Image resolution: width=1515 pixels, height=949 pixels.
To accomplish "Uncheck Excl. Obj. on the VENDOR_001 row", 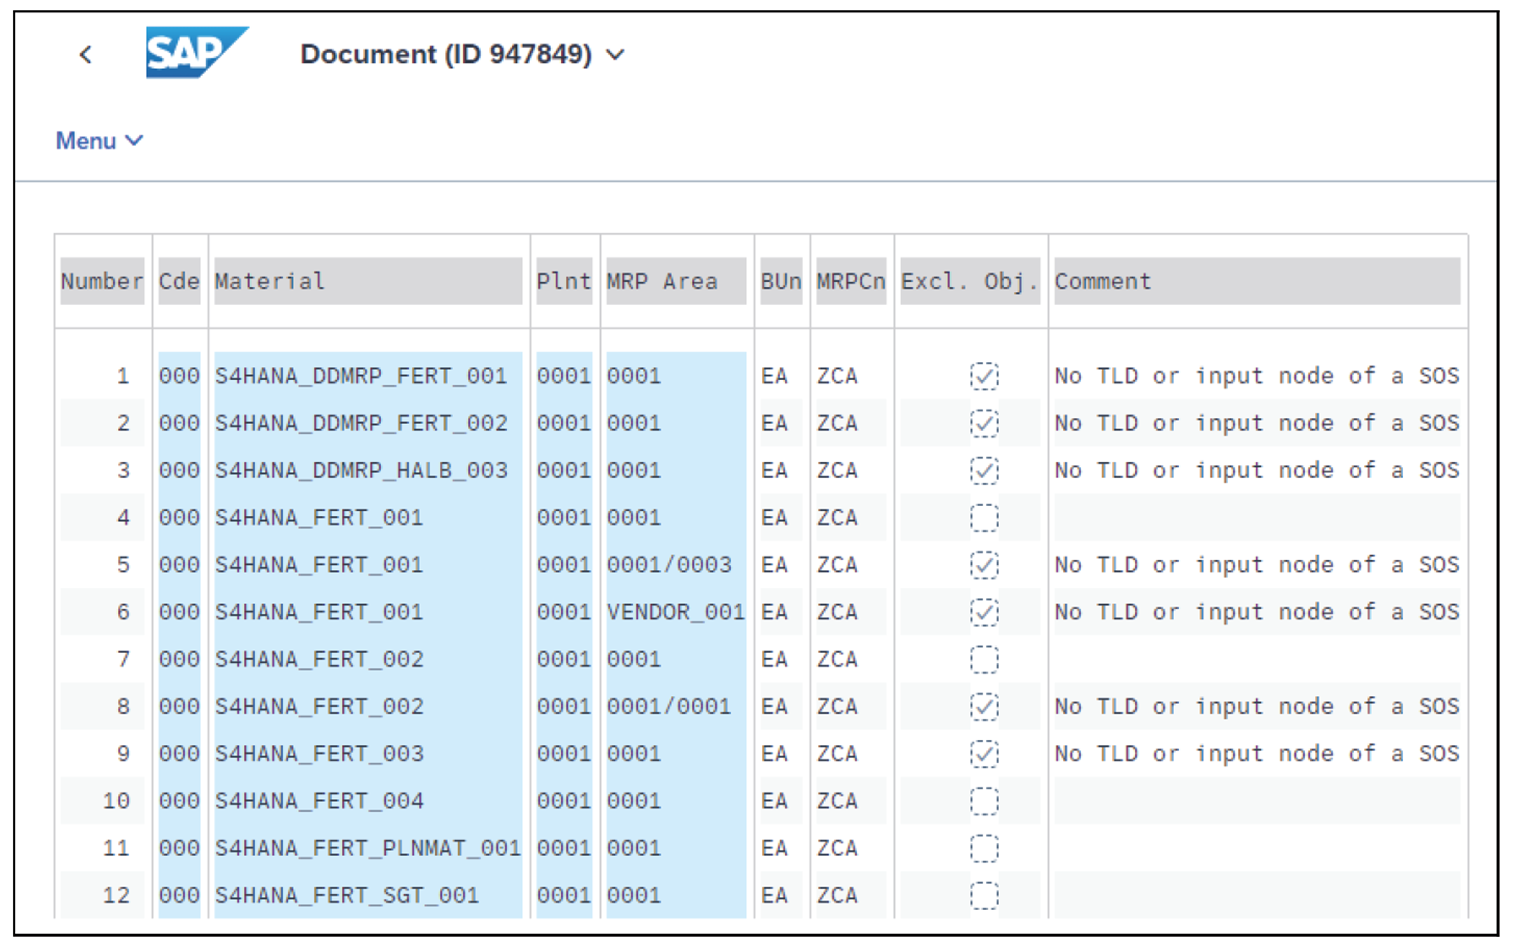I will (x=983, y=612).
